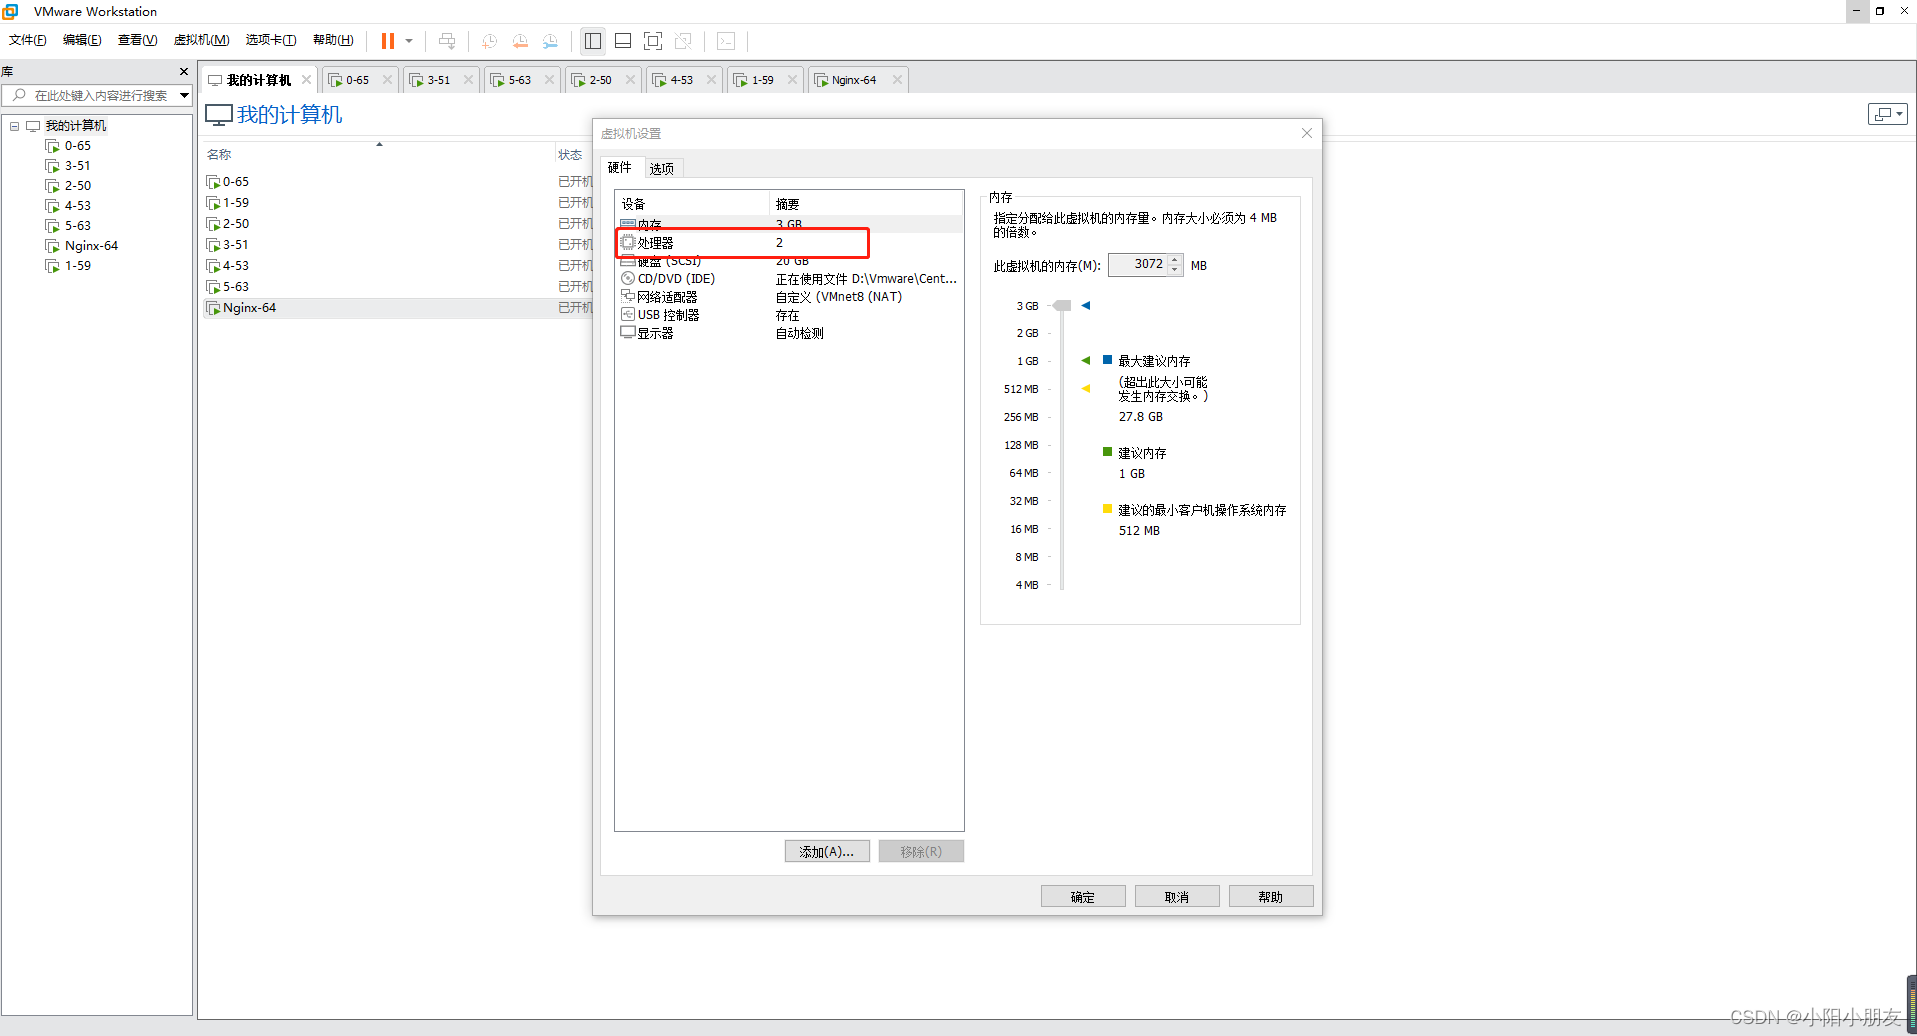Select the CD/DVD (IDE) device row
Image resolution: width=1917 pixels, height=1036 pixels.
pyautogui.click(x=789, y=279)
